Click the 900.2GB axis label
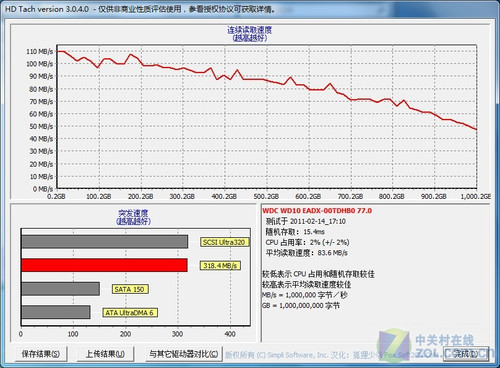This screenshot has height=368, width=500. 434,196
